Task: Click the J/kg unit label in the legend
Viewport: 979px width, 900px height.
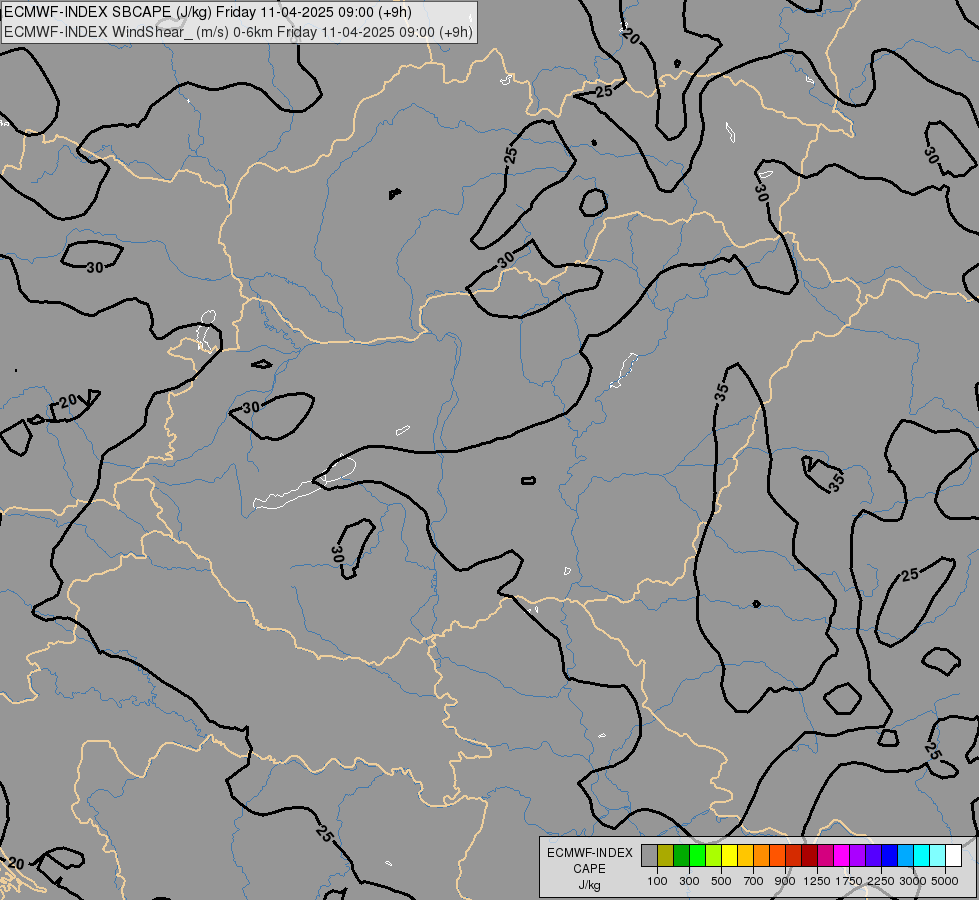Action: click(x=589, y=885)
